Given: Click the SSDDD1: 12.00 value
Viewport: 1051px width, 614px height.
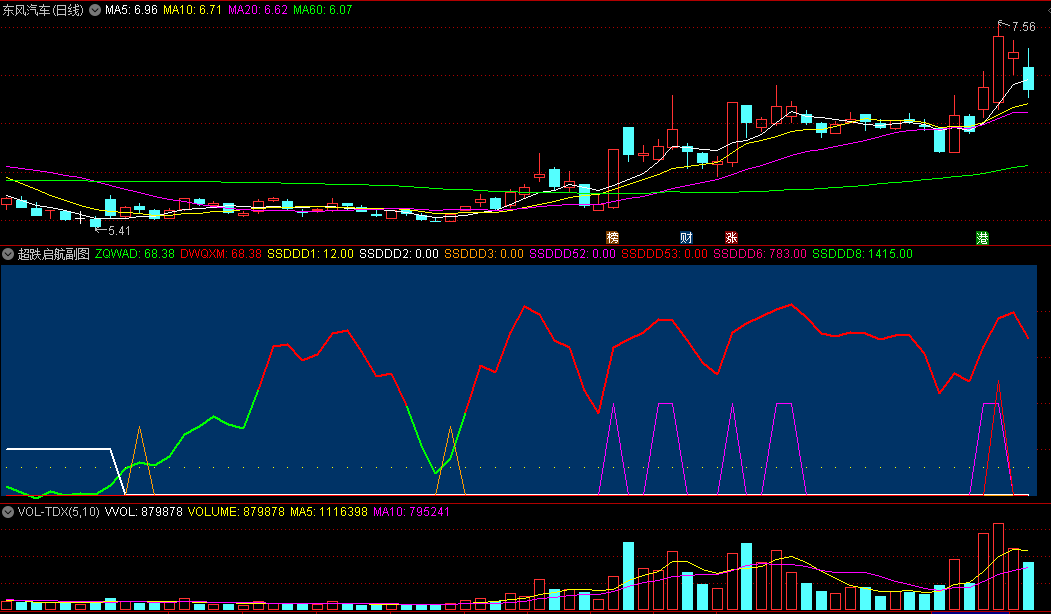Looking at the screenshot, I should (310, 254).
